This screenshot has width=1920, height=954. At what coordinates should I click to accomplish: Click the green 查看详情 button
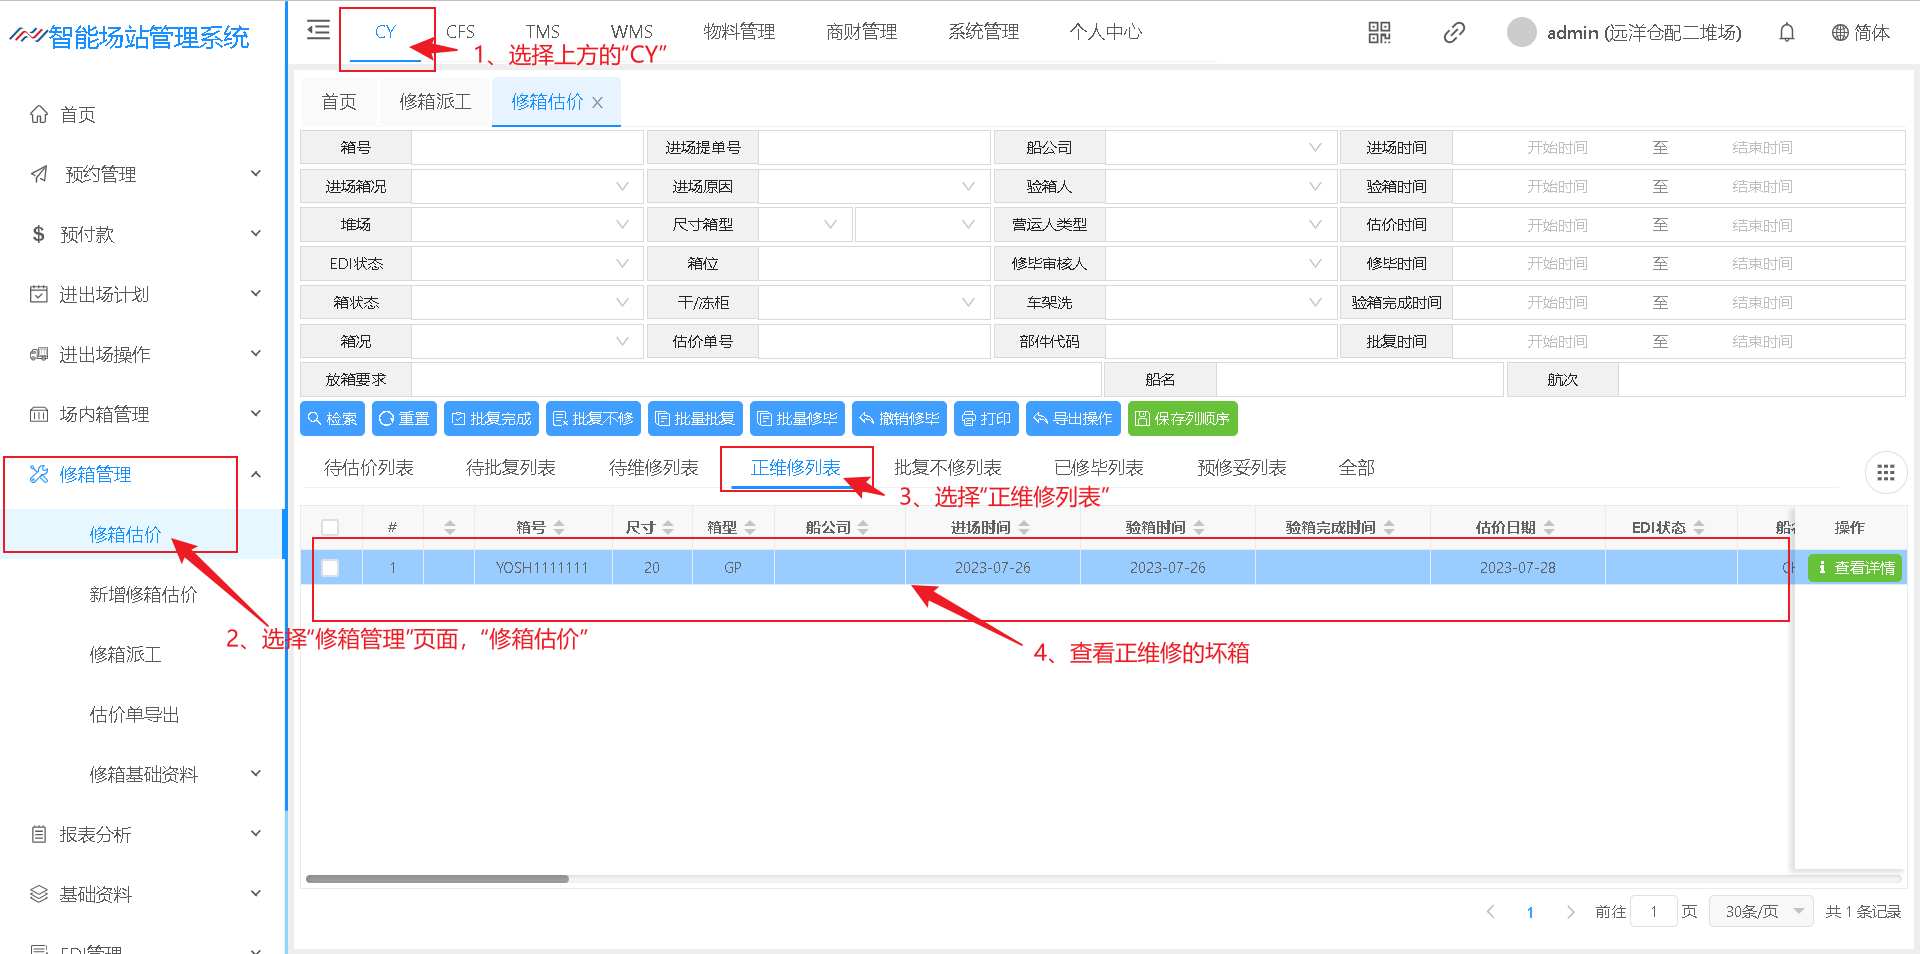click(1855, 568)
